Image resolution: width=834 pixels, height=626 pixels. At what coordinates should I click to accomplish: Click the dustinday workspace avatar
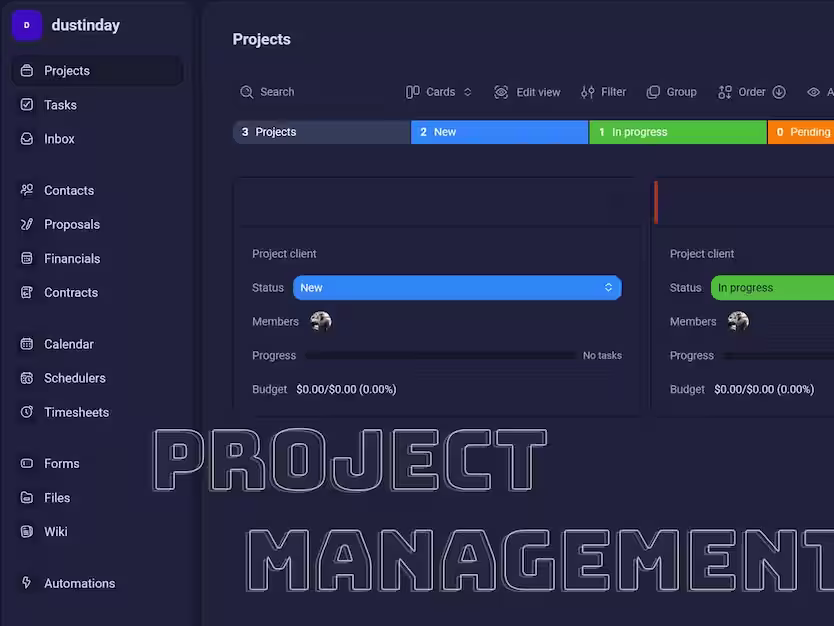tap(27, 25)
